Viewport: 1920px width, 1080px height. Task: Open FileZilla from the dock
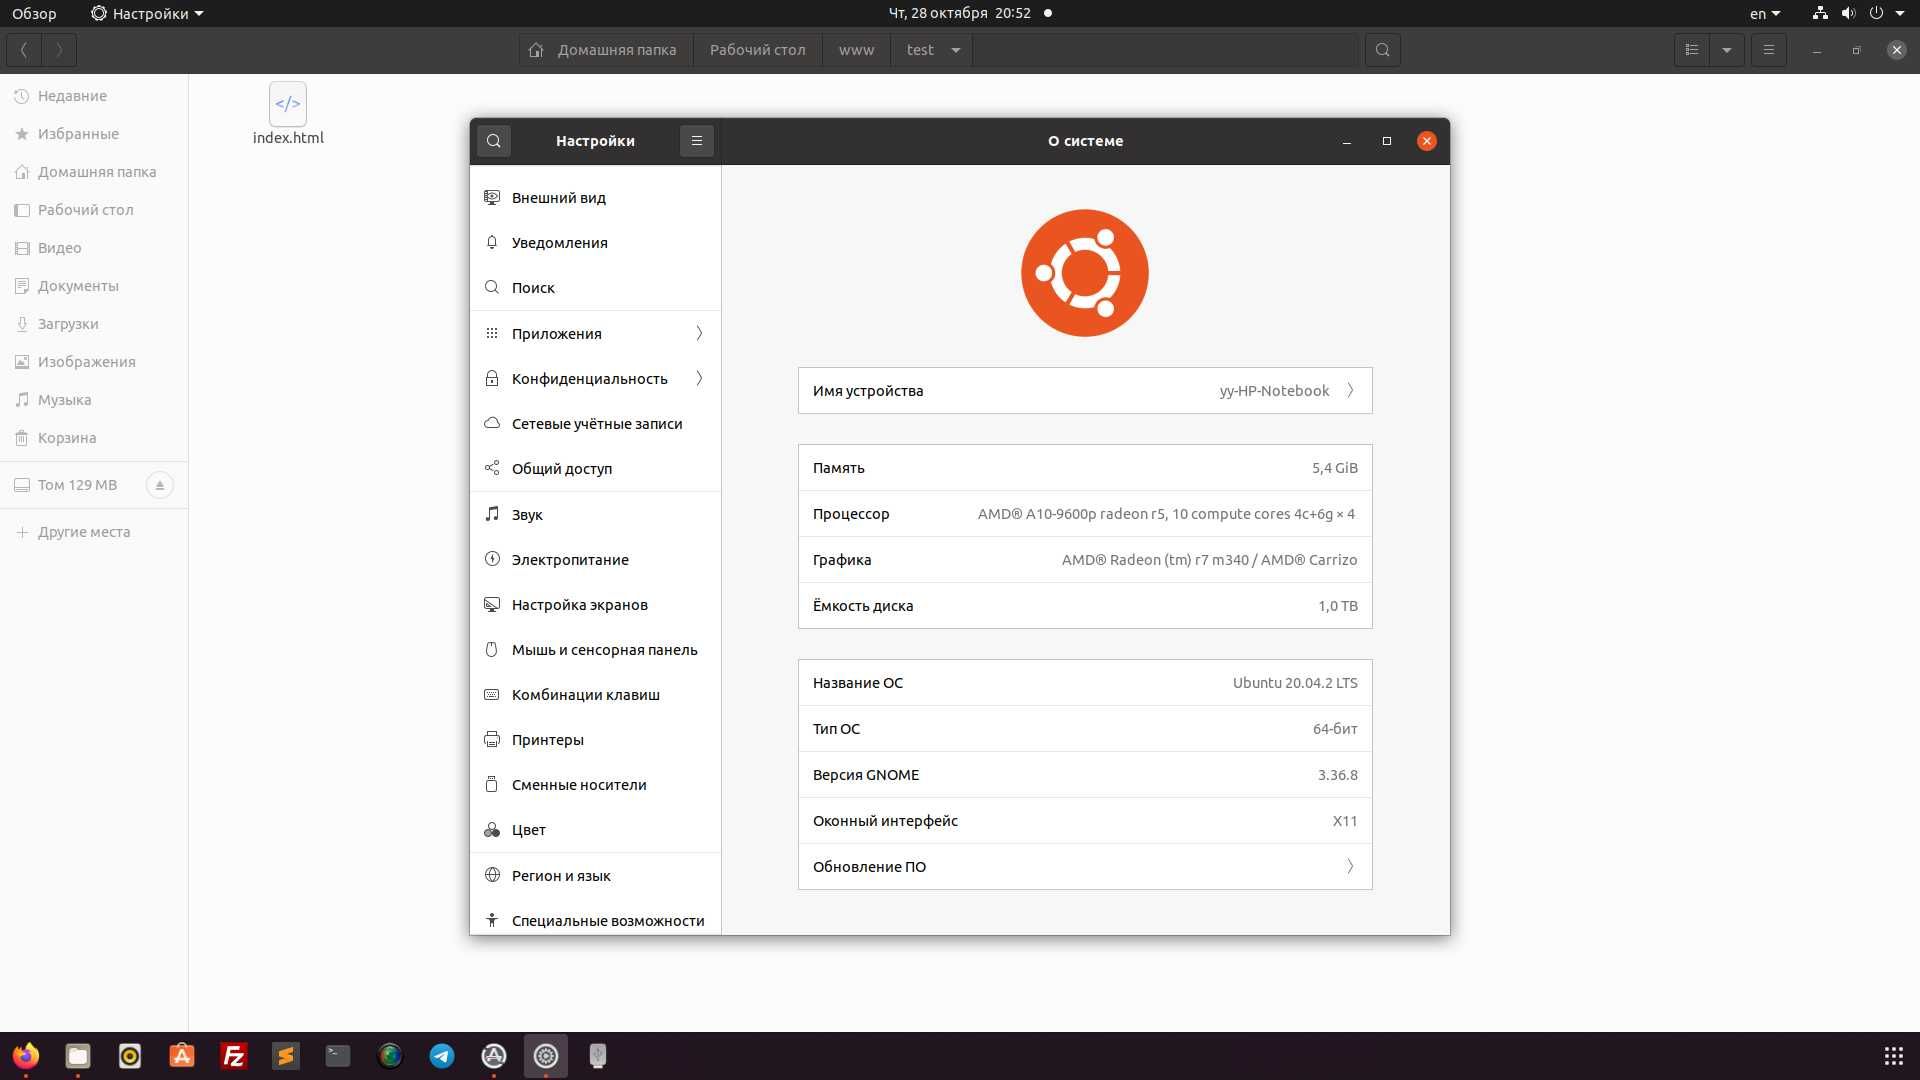(x=234, y=1056)
